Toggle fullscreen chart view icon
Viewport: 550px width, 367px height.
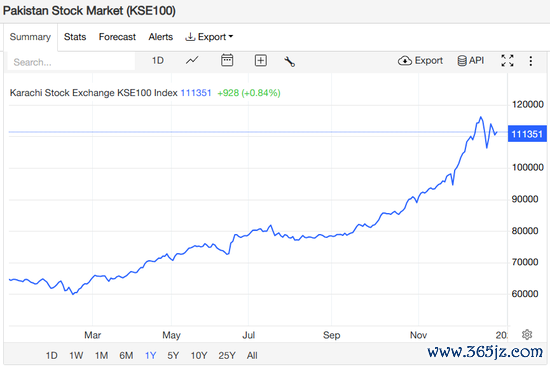pyautogui.click(x=507, y=61)
